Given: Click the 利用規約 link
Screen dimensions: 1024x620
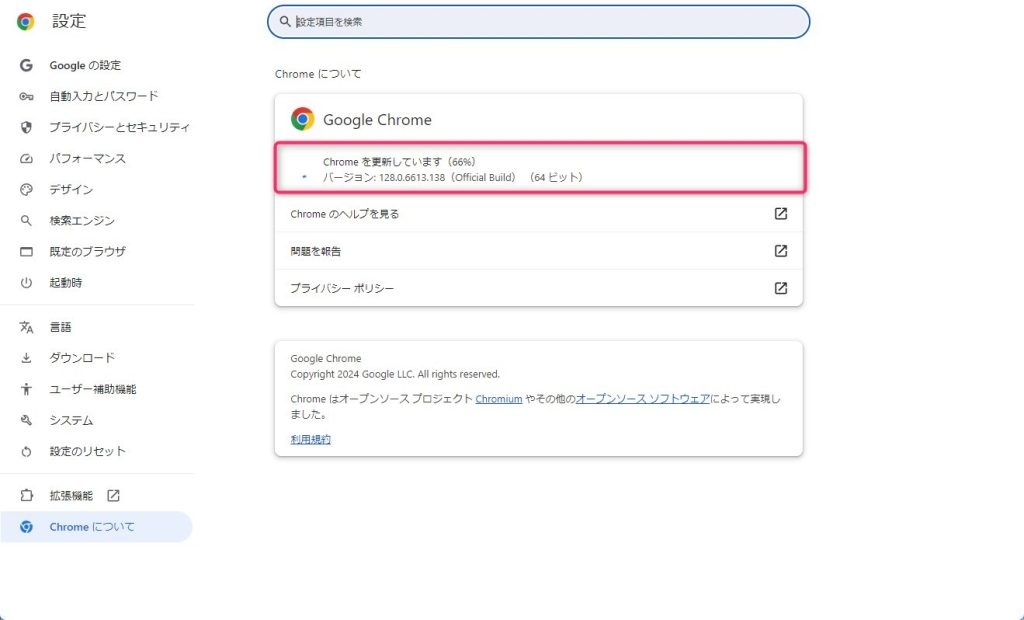Looking at the screenshot, I should click(x=310, y=439).
